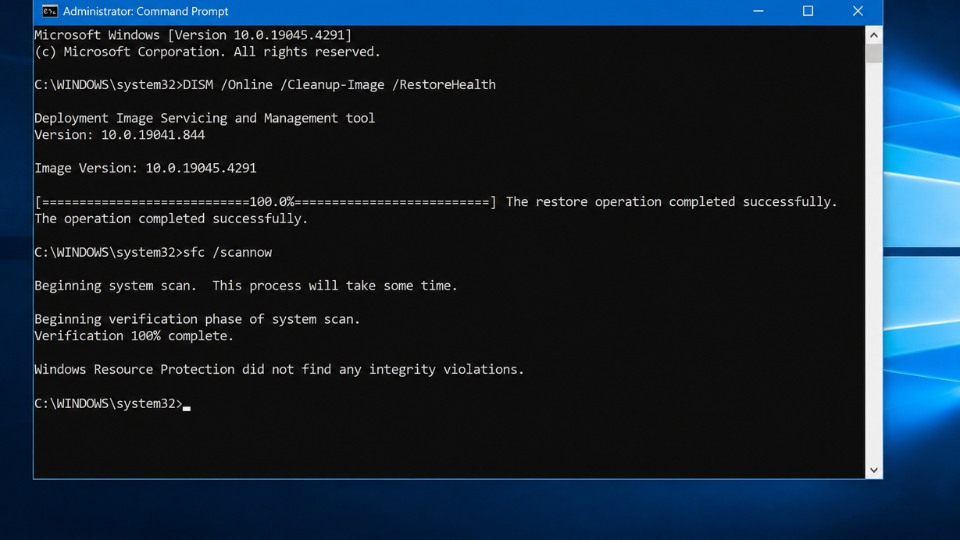Click the final 'C:\WINDOWS\system32>' prompt line
The height and width of the screenshot is (540, 960).
[112, 403]
